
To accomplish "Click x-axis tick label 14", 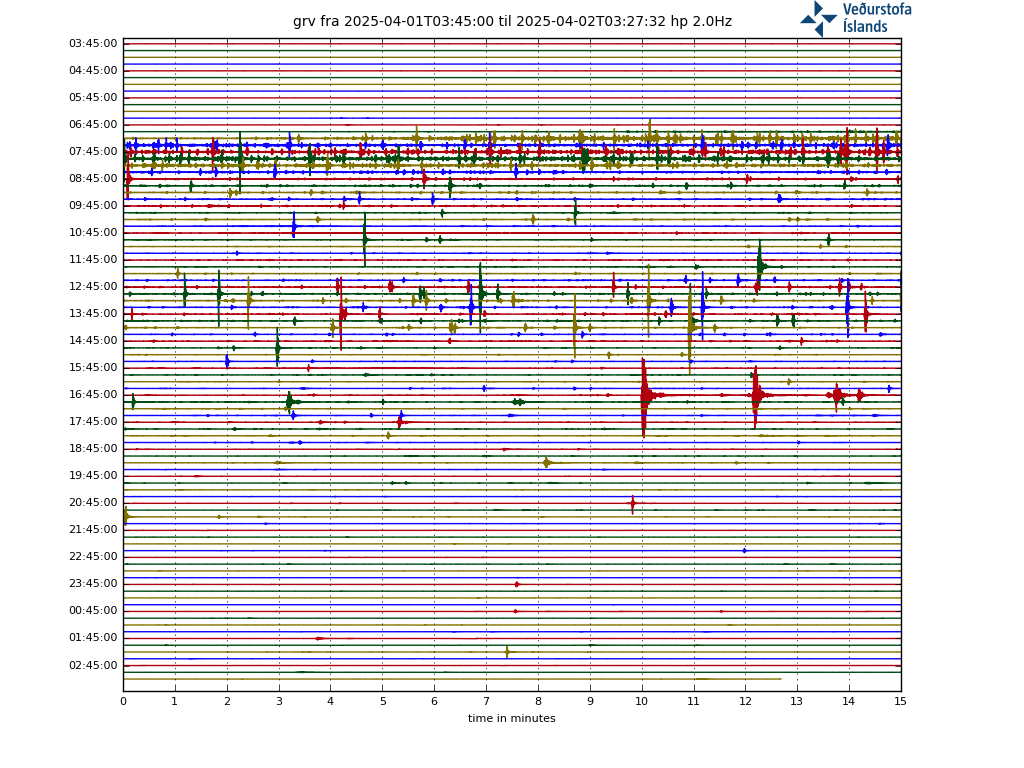I will [x=849, y=701].
